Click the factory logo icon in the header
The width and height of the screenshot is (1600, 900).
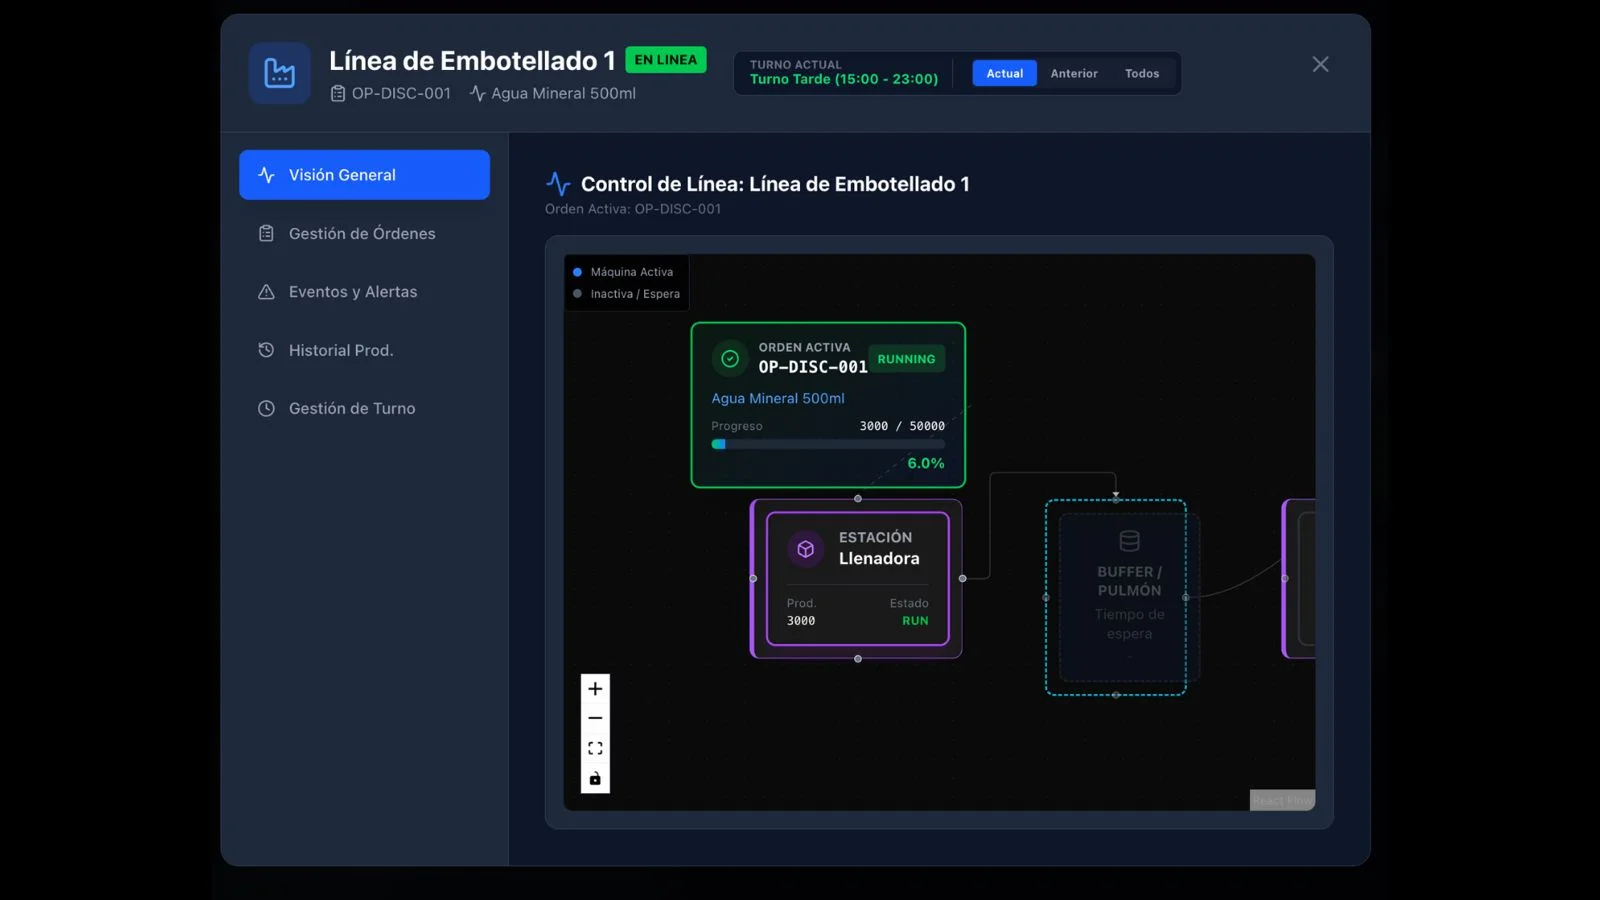[279, 73]
